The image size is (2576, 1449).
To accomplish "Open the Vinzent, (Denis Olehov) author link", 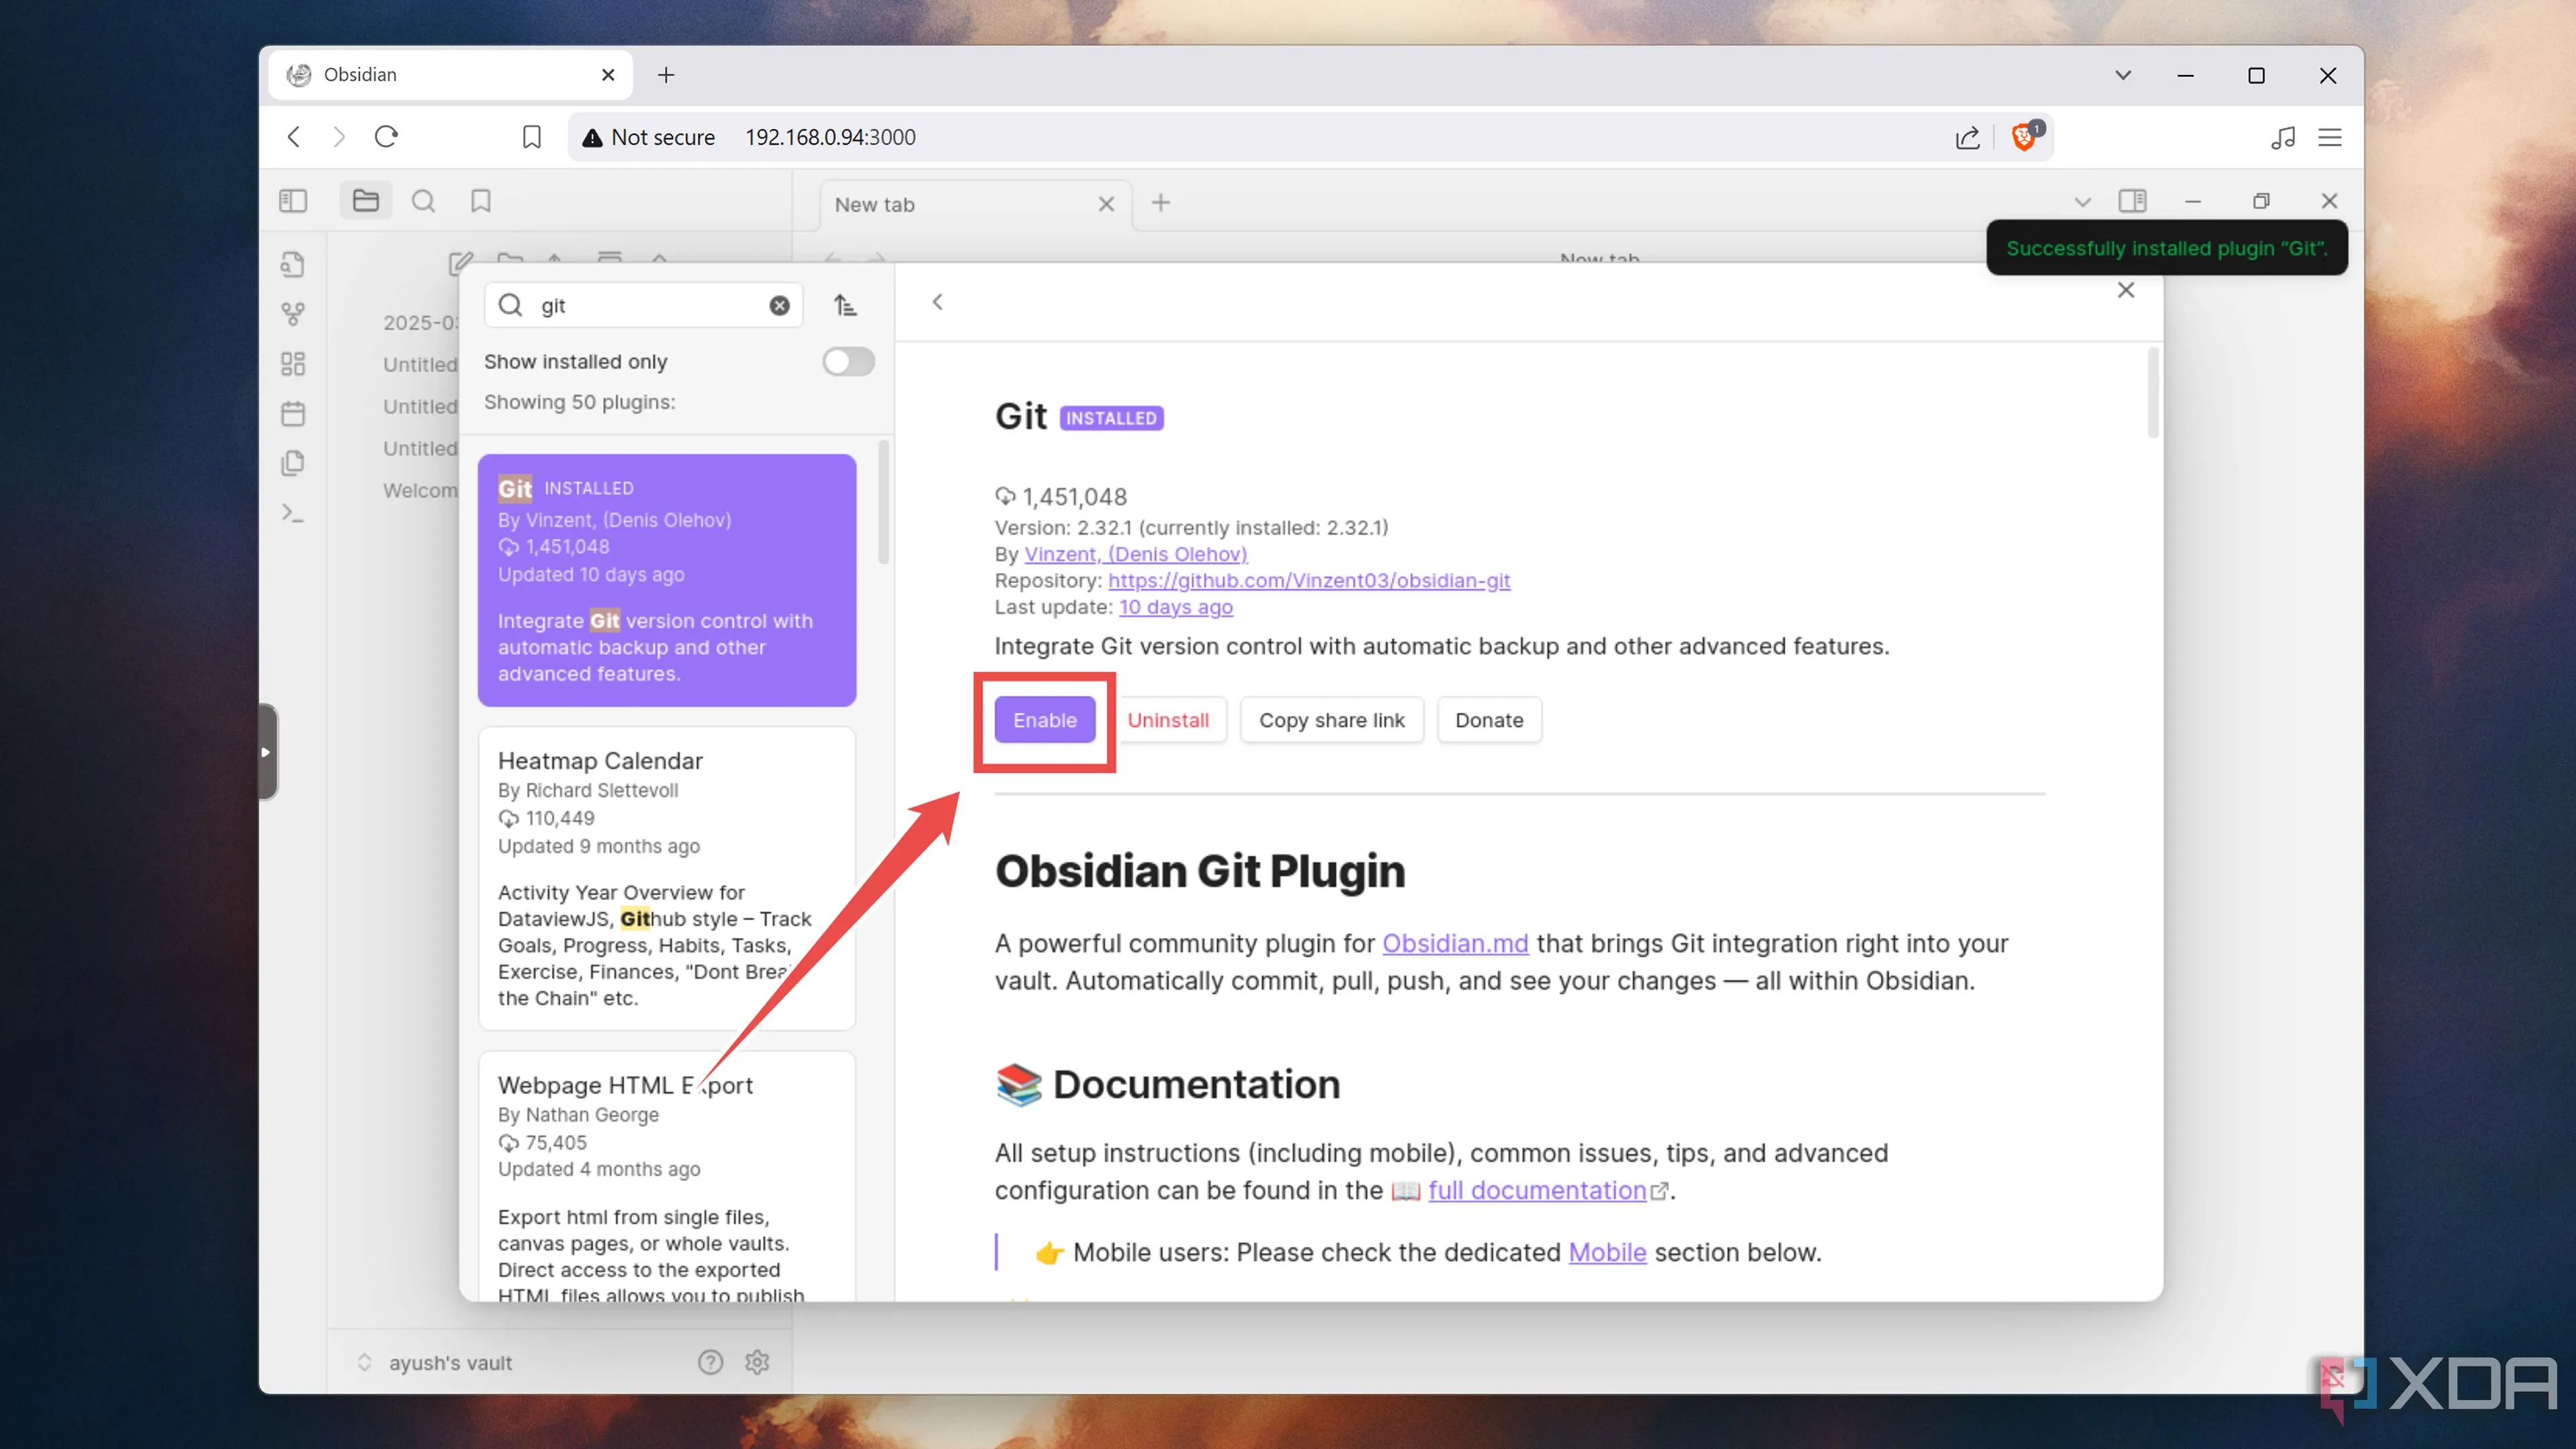I will [1136, 554].
